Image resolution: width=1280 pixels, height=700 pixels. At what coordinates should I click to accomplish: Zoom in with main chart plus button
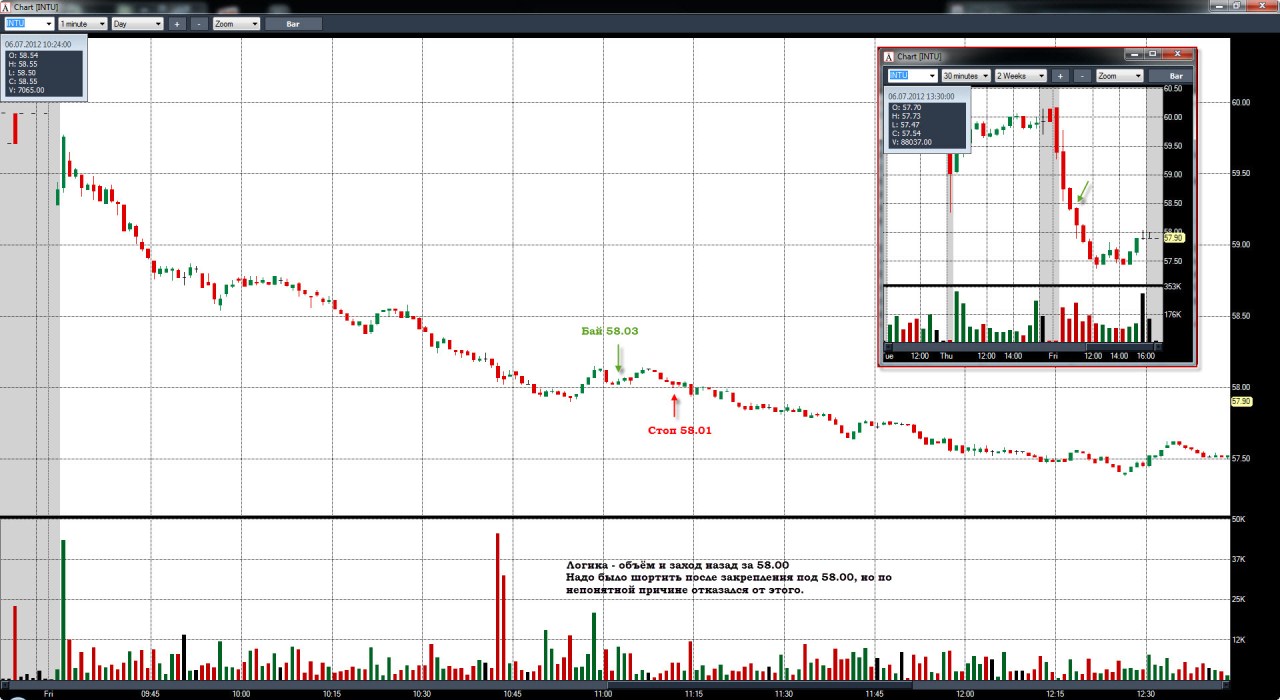(x=176, y=23)
